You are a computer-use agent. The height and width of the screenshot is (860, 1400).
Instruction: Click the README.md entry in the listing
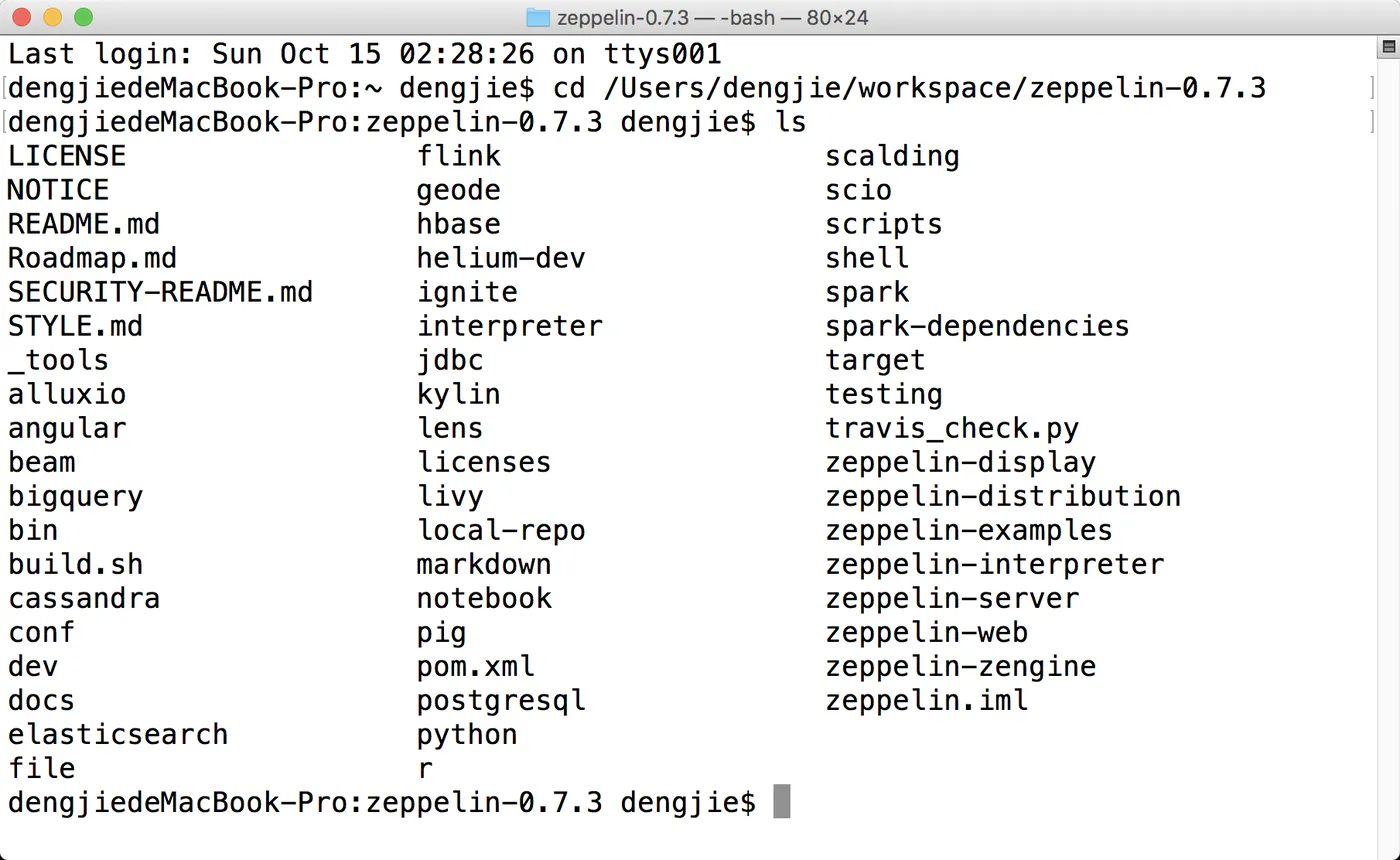(x=84, y=224)
